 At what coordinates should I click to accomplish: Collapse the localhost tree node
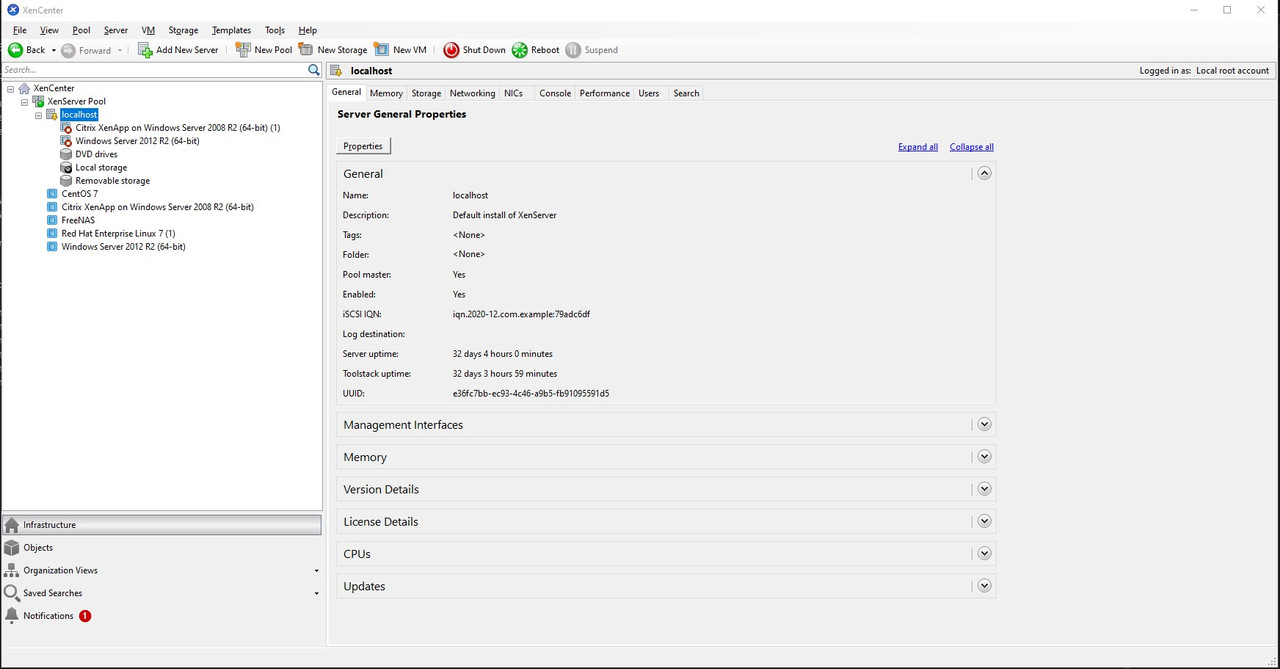pyautogui.click(x=39, y=115)
